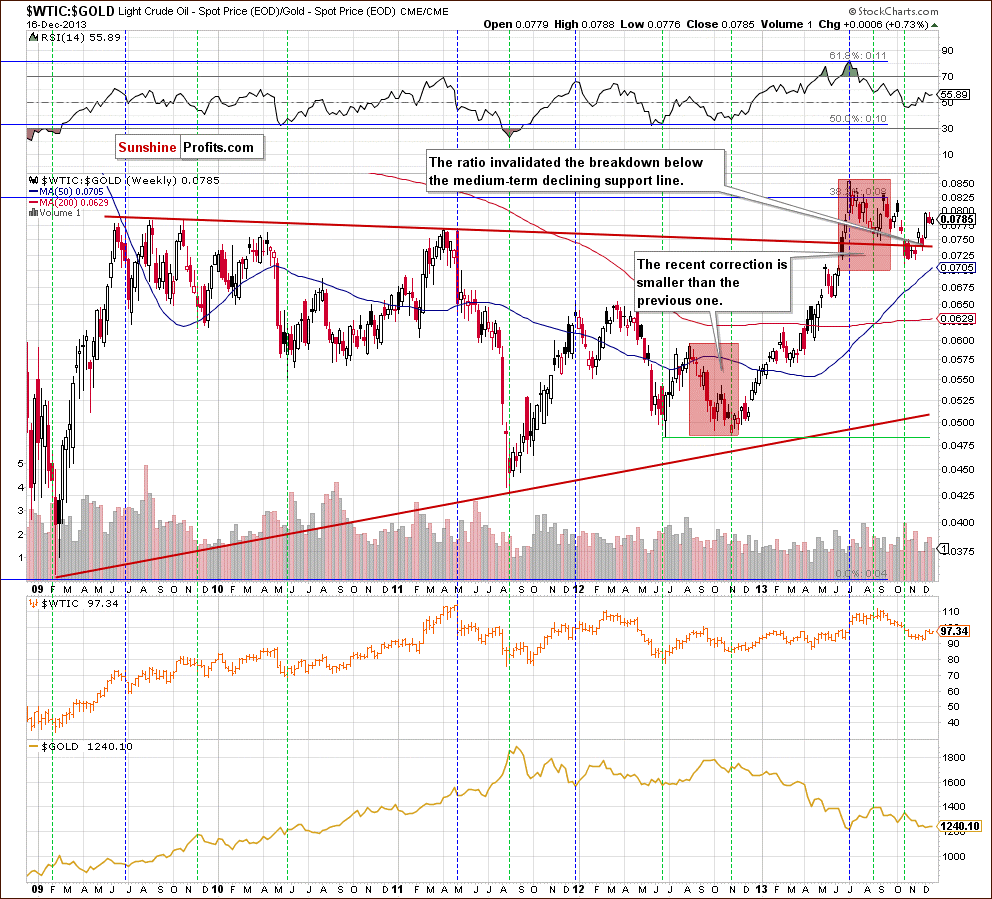Click the red shaded 2012 correction rectangle
Image resolution: width=992 pixels, height=899 pixels.
click(714, 389)
